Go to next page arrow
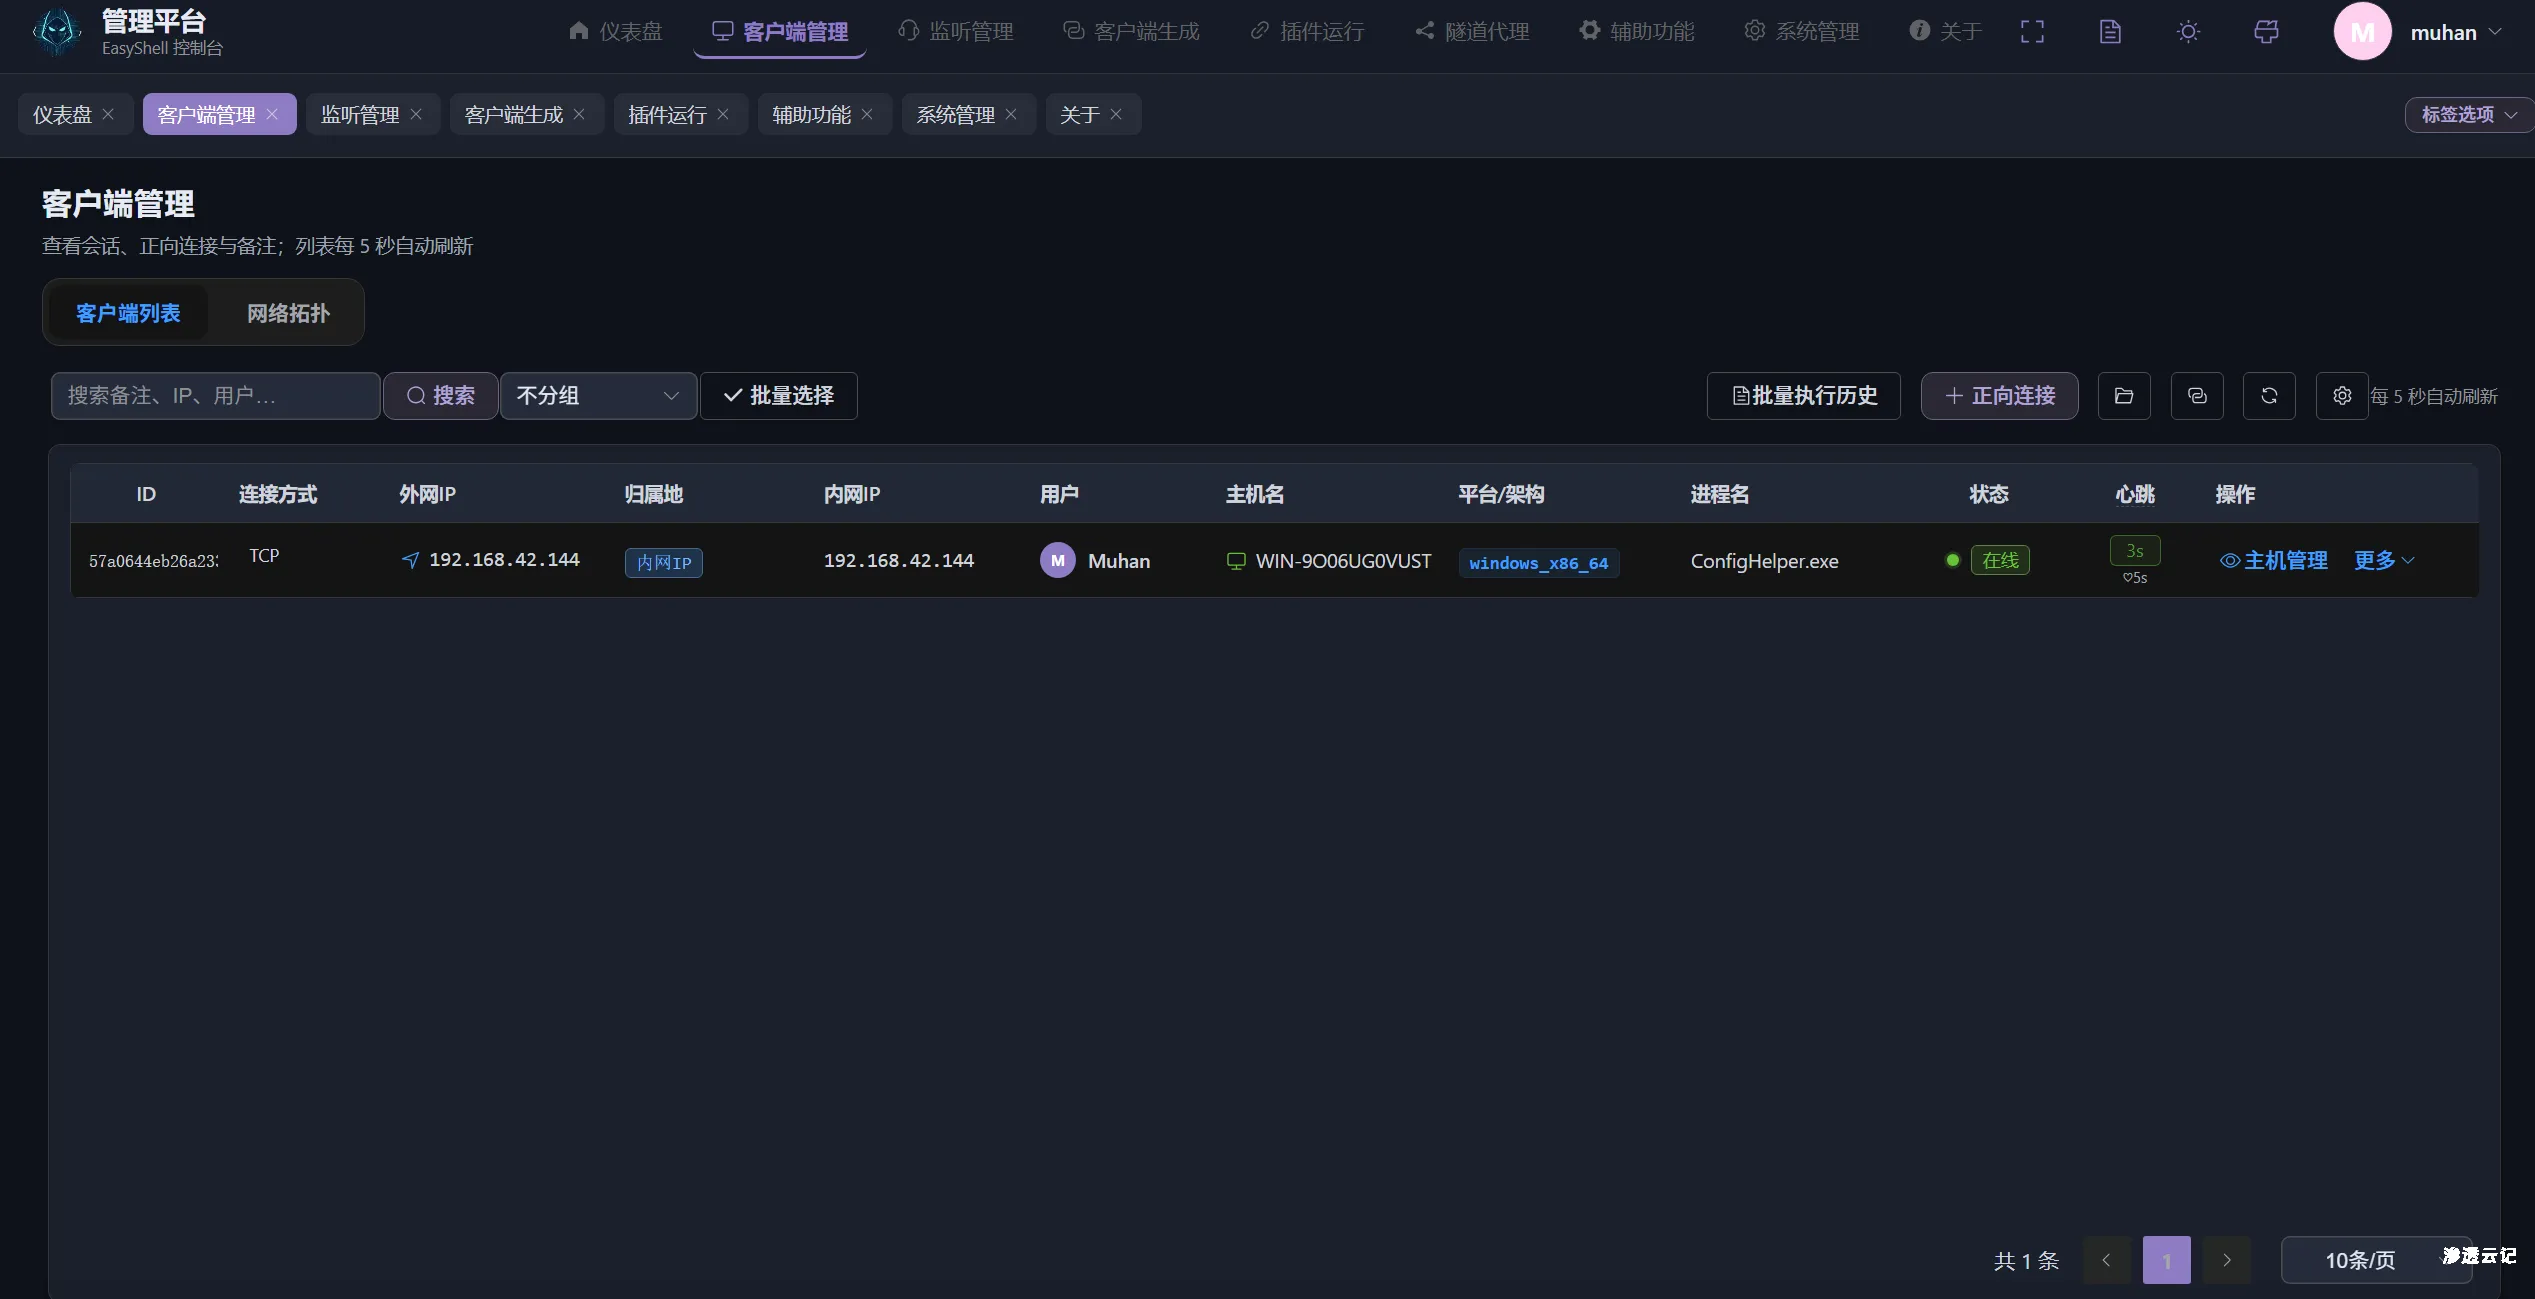This screenshot has width=2535, height=1299. tap(2227, 1260)
